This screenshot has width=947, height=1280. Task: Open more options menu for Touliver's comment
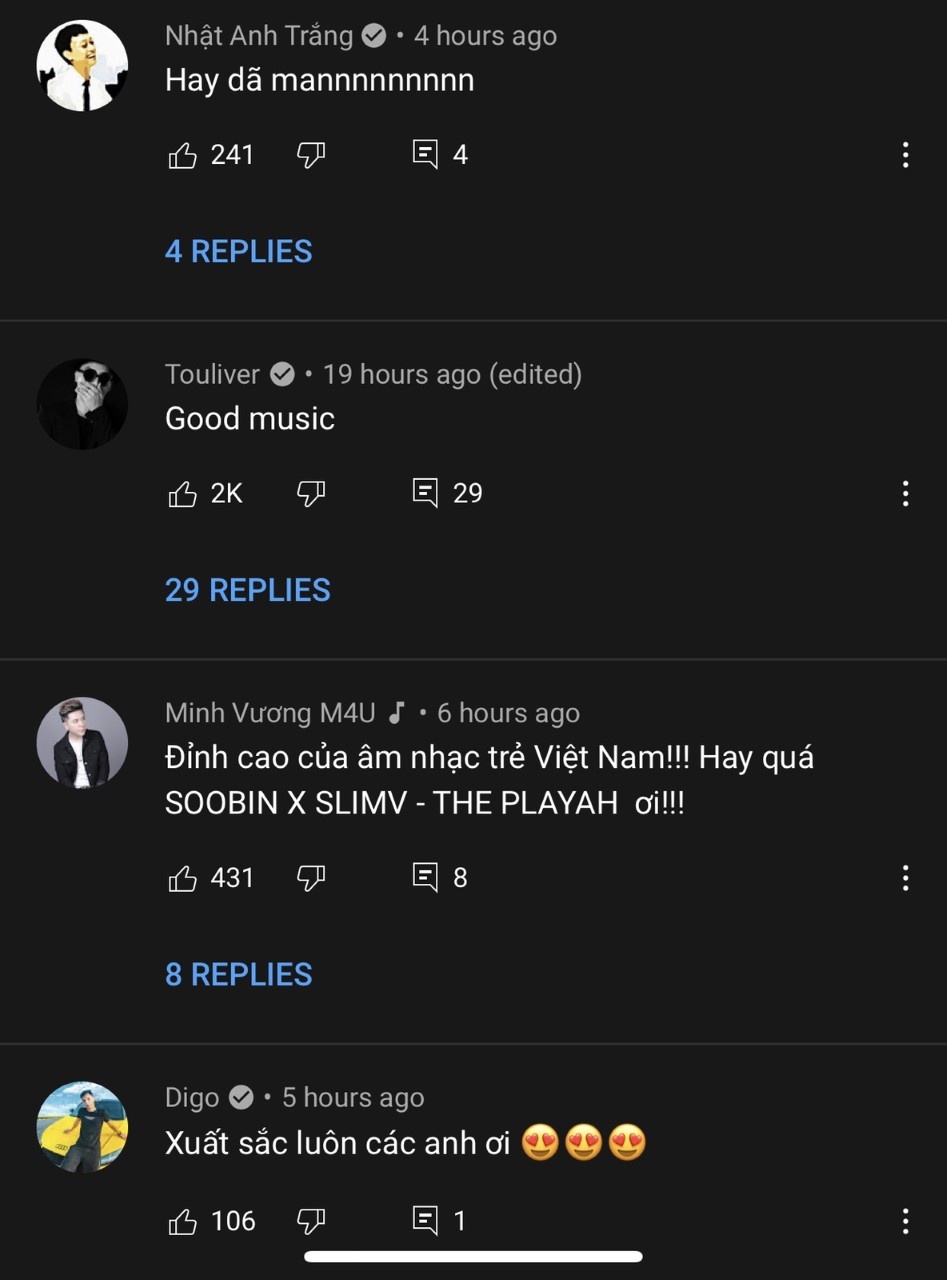tap(905, 493)
